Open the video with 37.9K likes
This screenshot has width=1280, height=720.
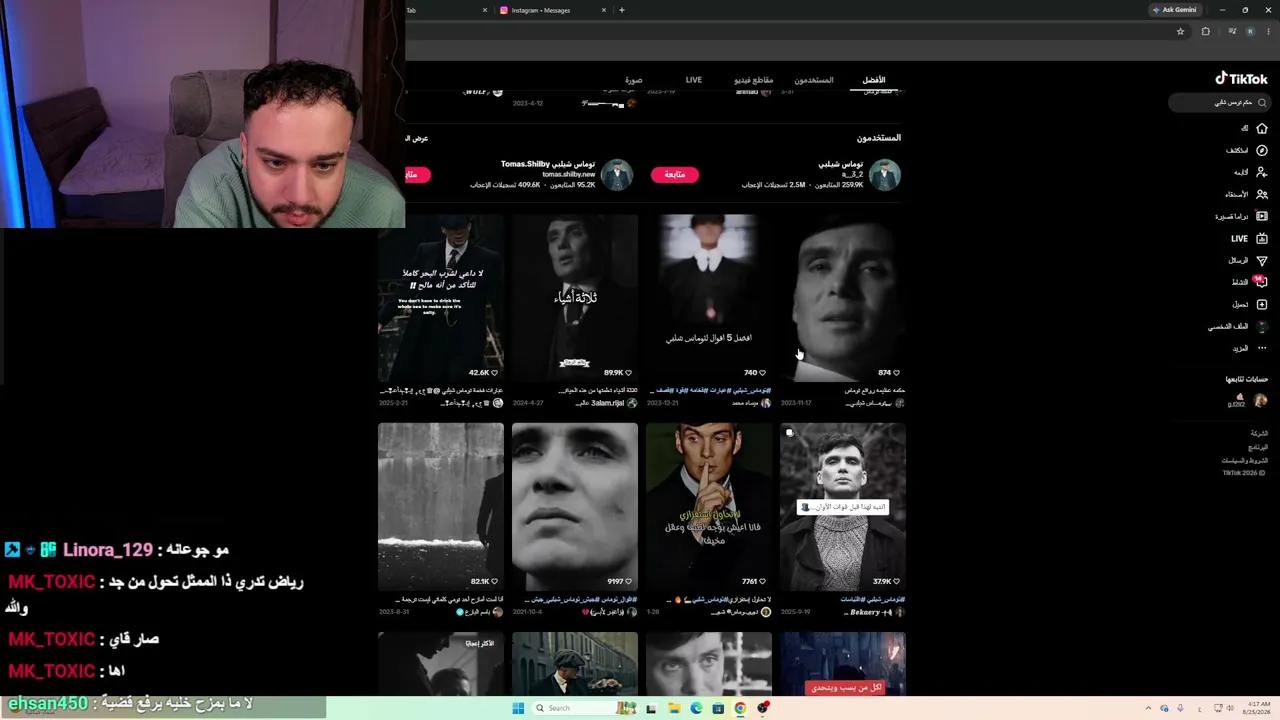click(843, 506)
